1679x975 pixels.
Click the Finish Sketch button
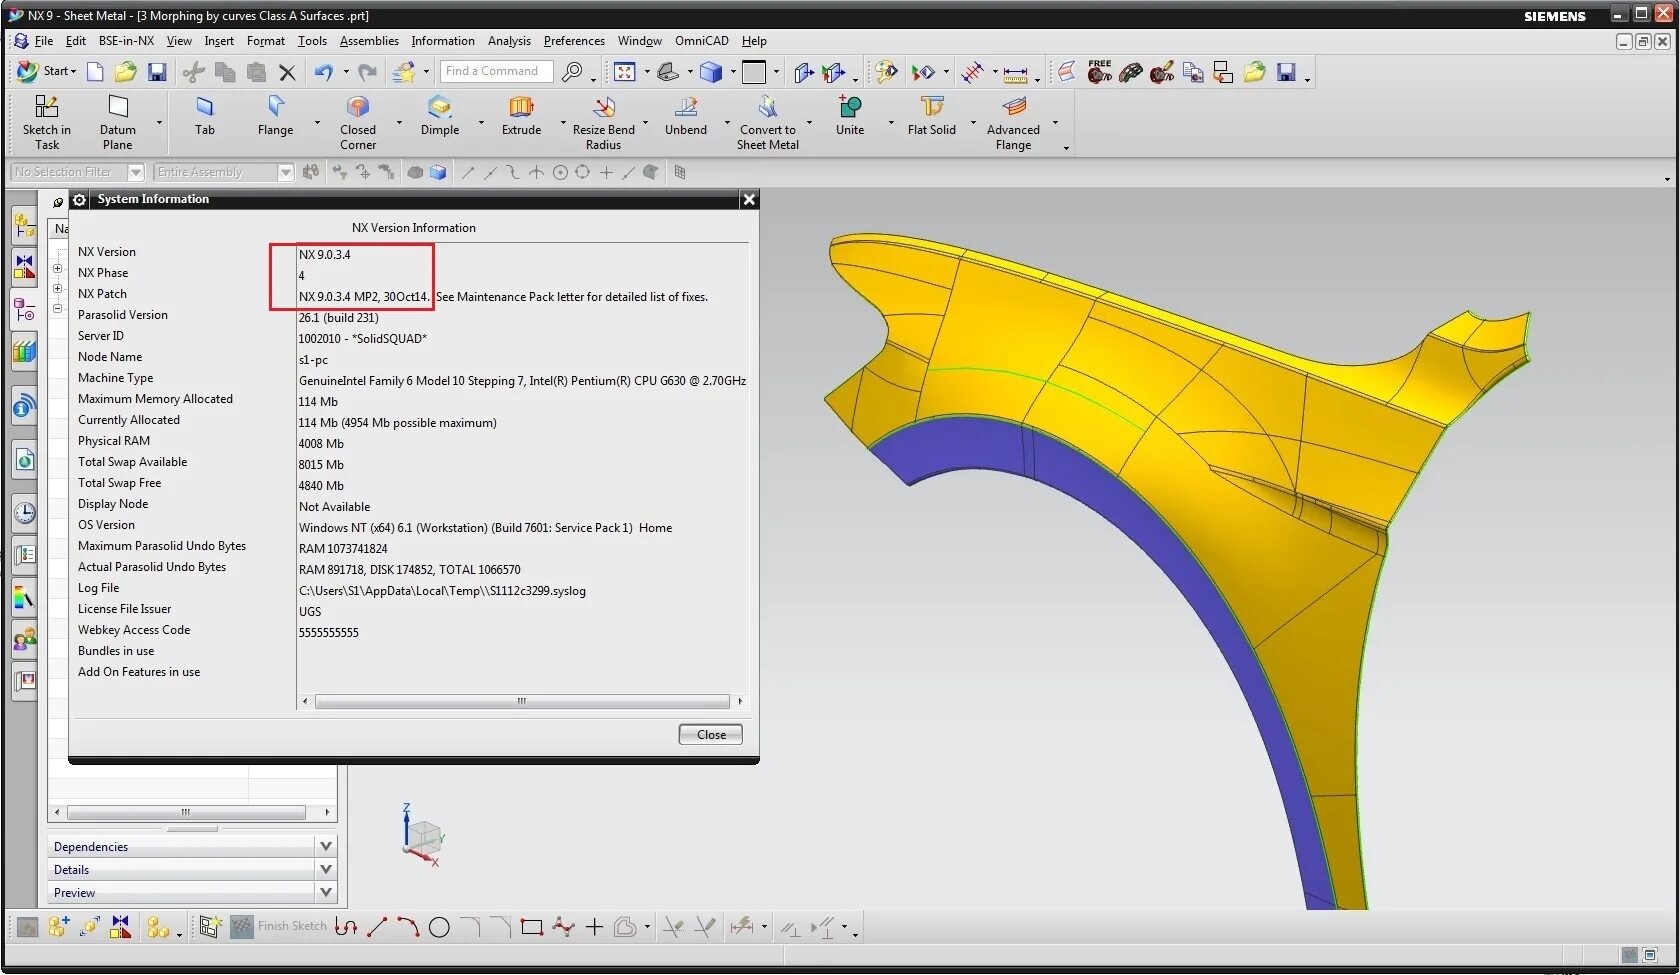[279, 926]
